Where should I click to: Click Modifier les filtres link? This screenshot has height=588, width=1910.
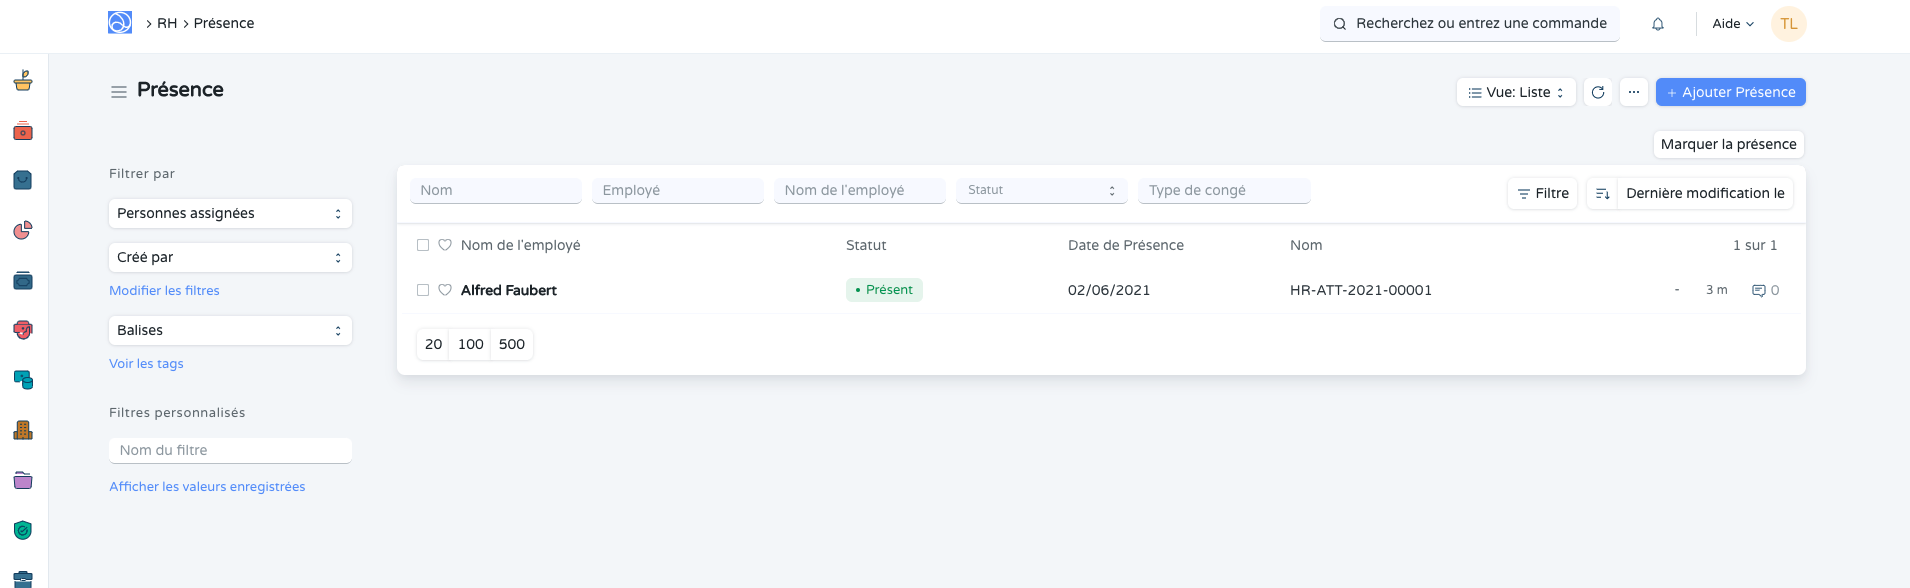164,291
